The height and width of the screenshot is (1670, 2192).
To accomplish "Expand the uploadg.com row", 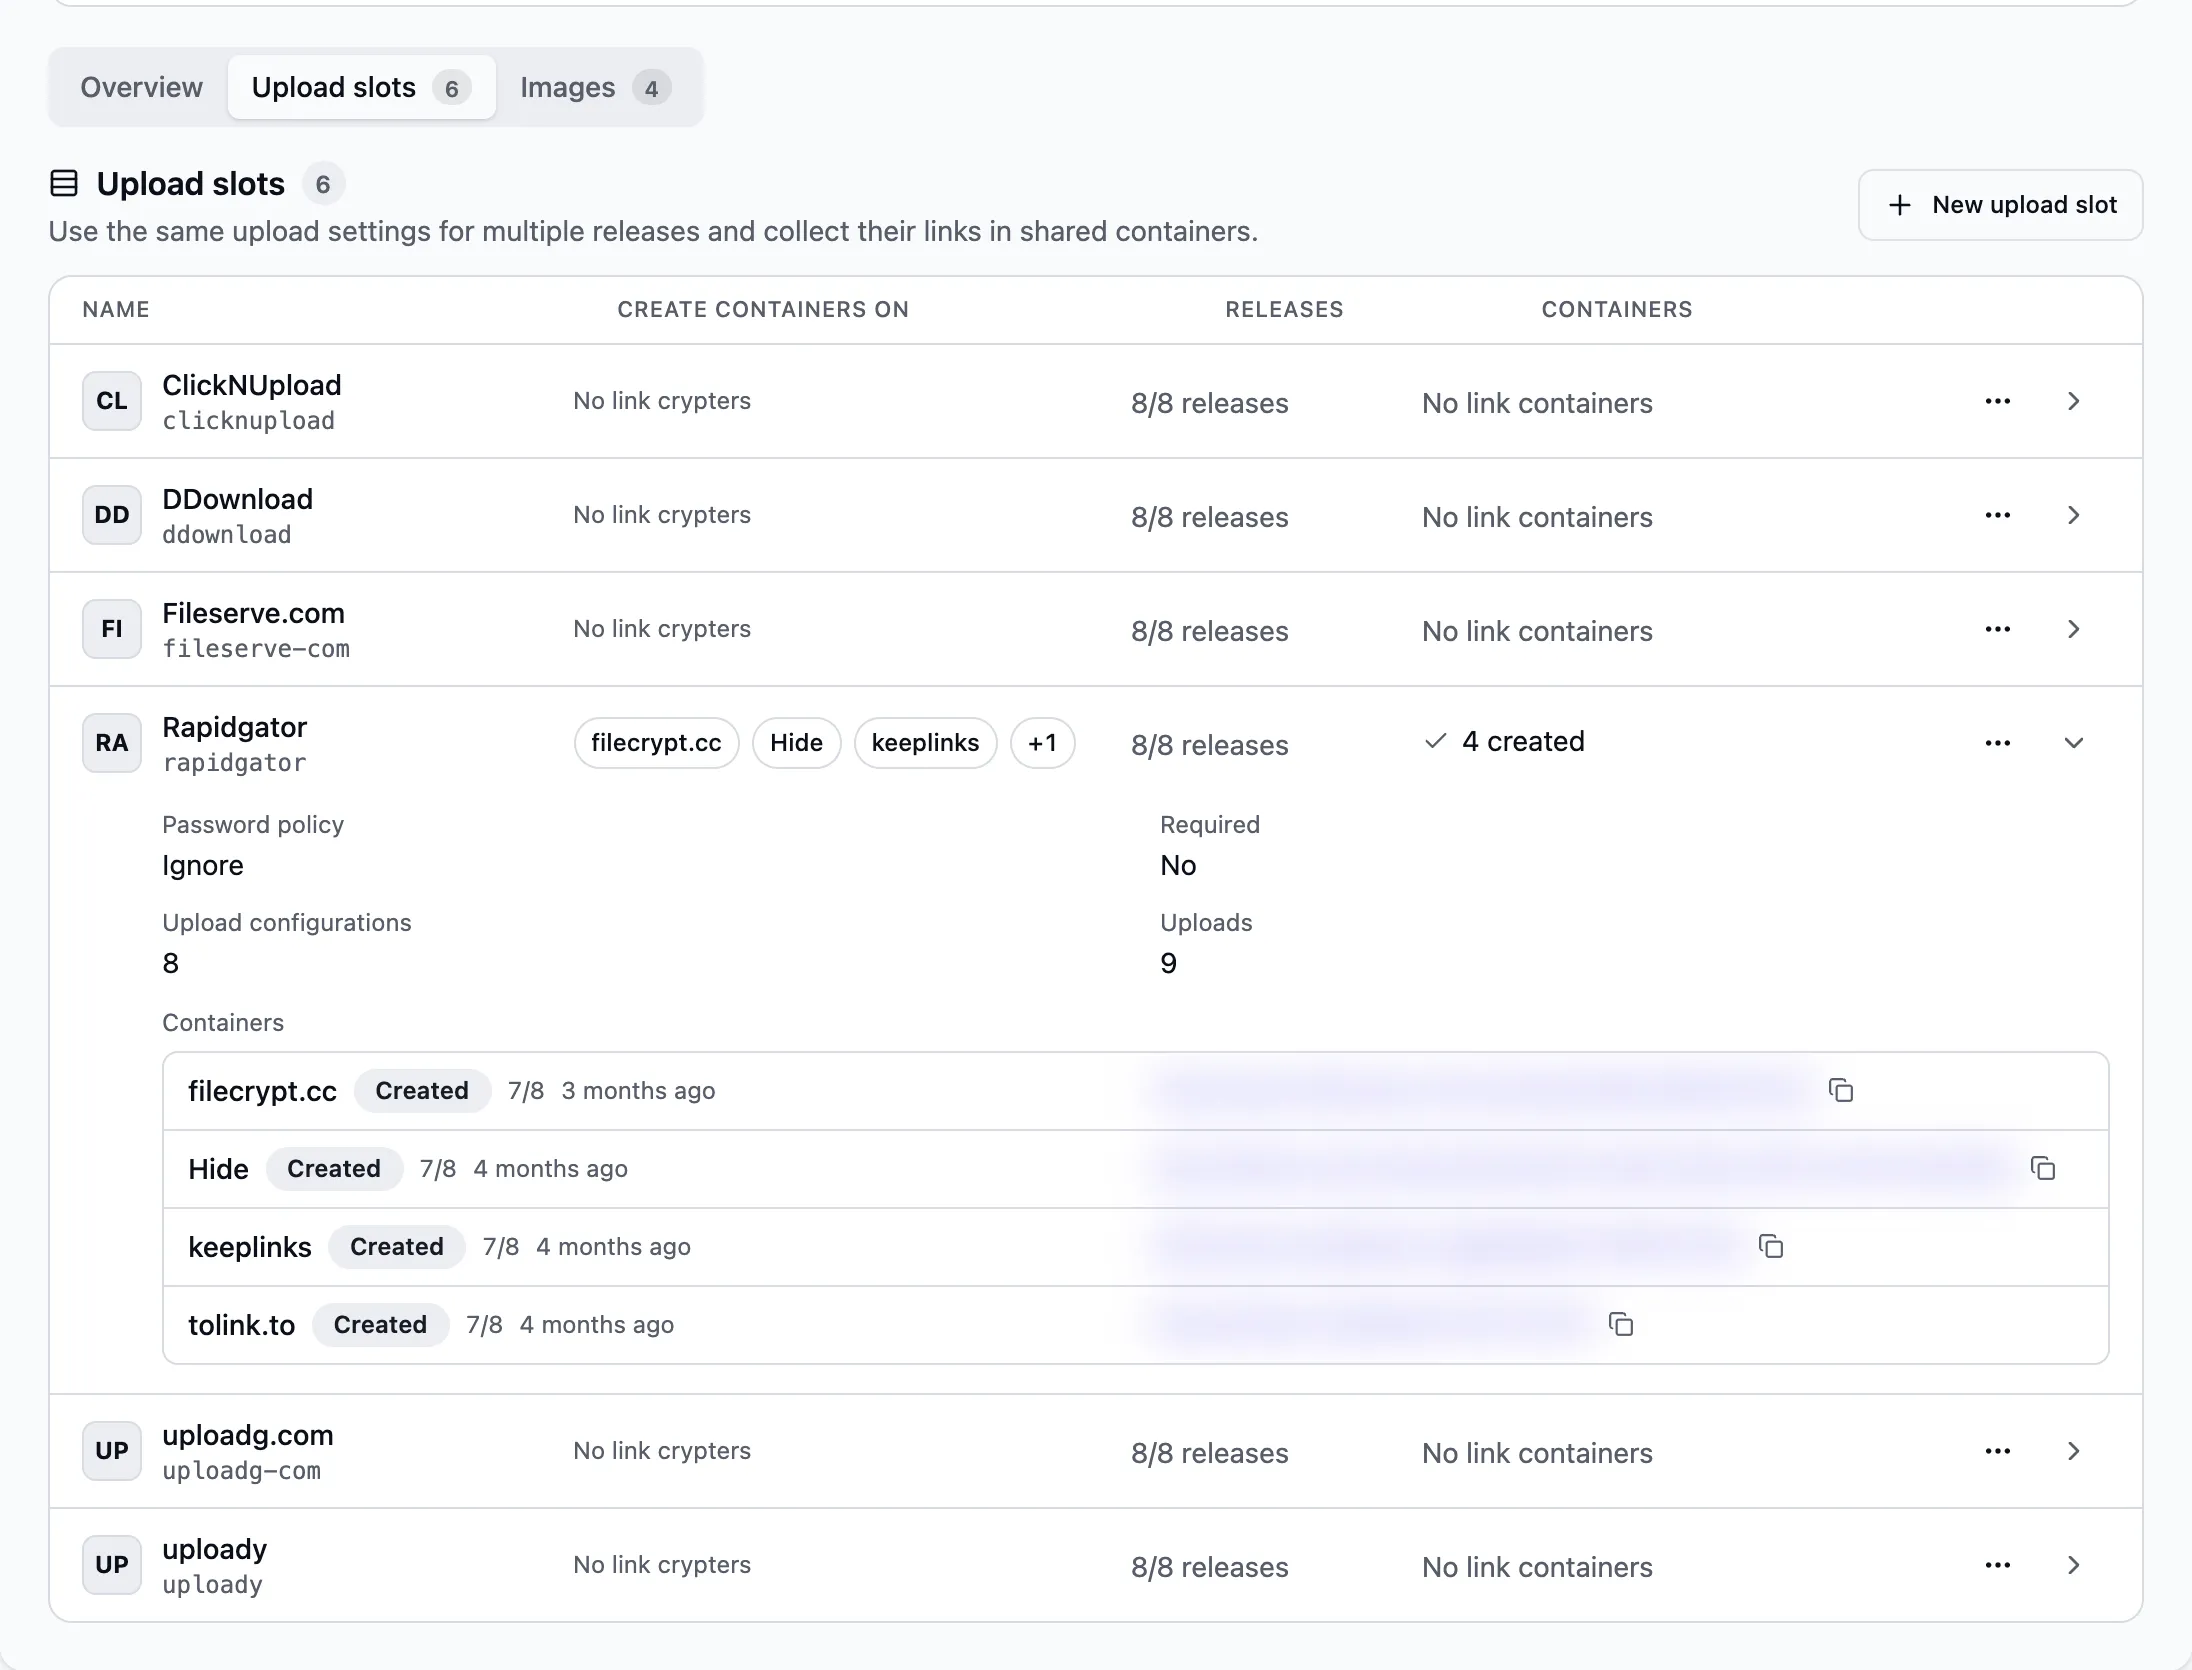I will pyautogui.click(x=2073, y=1451).
